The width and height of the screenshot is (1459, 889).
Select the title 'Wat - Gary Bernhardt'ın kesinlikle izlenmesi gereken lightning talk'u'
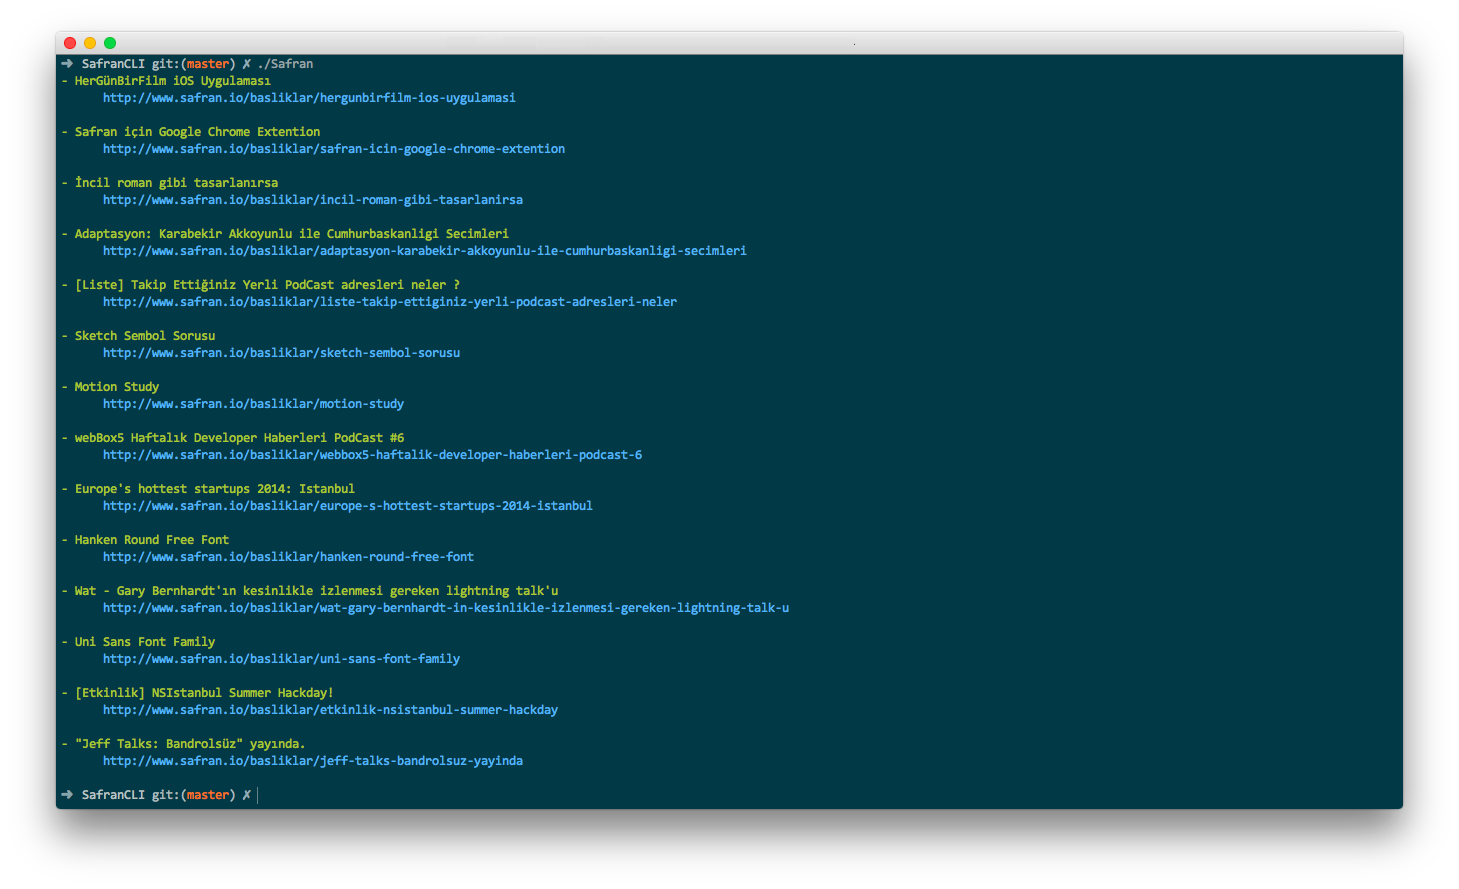pos(317,591)
